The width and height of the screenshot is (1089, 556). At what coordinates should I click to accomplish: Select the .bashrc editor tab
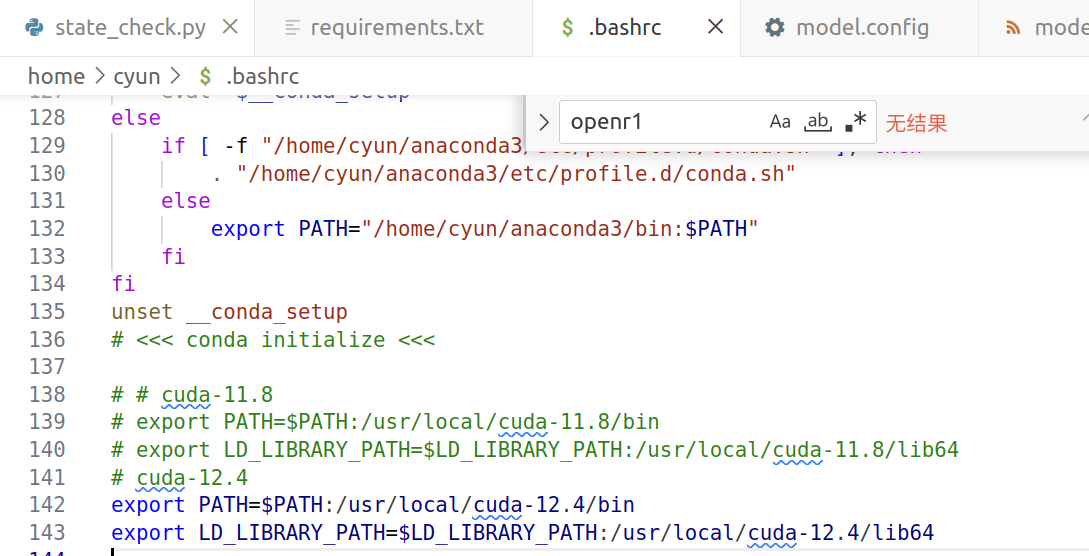636,28
